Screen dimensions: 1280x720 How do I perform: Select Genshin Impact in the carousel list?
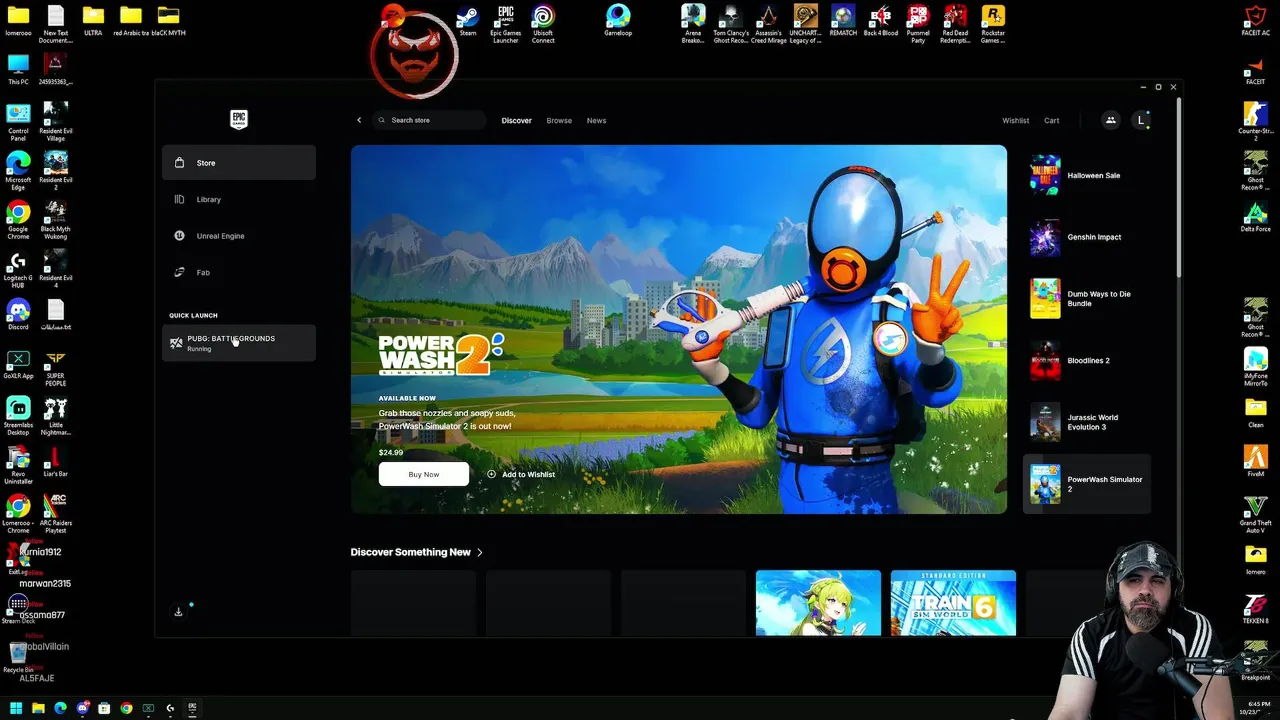1087,237
